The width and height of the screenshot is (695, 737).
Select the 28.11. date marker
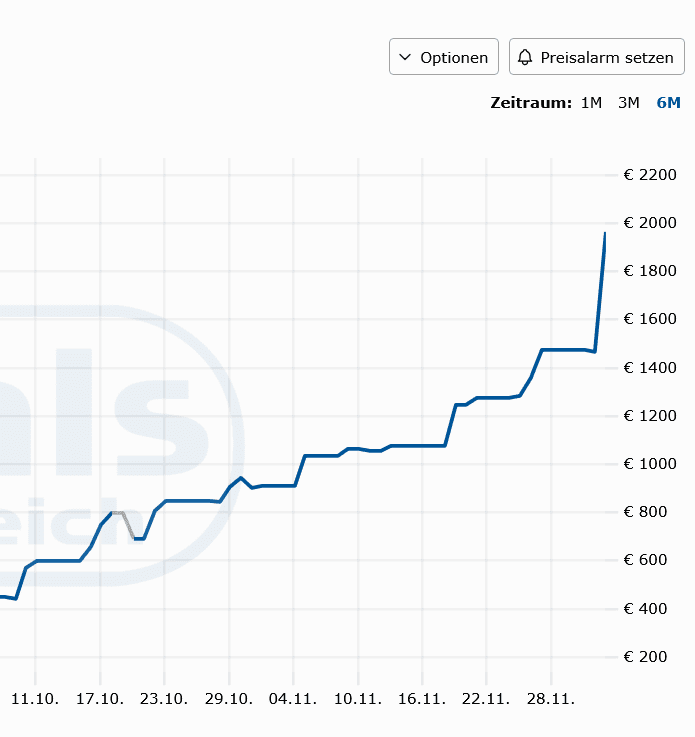pyautogui.click(x=551, y=699)
